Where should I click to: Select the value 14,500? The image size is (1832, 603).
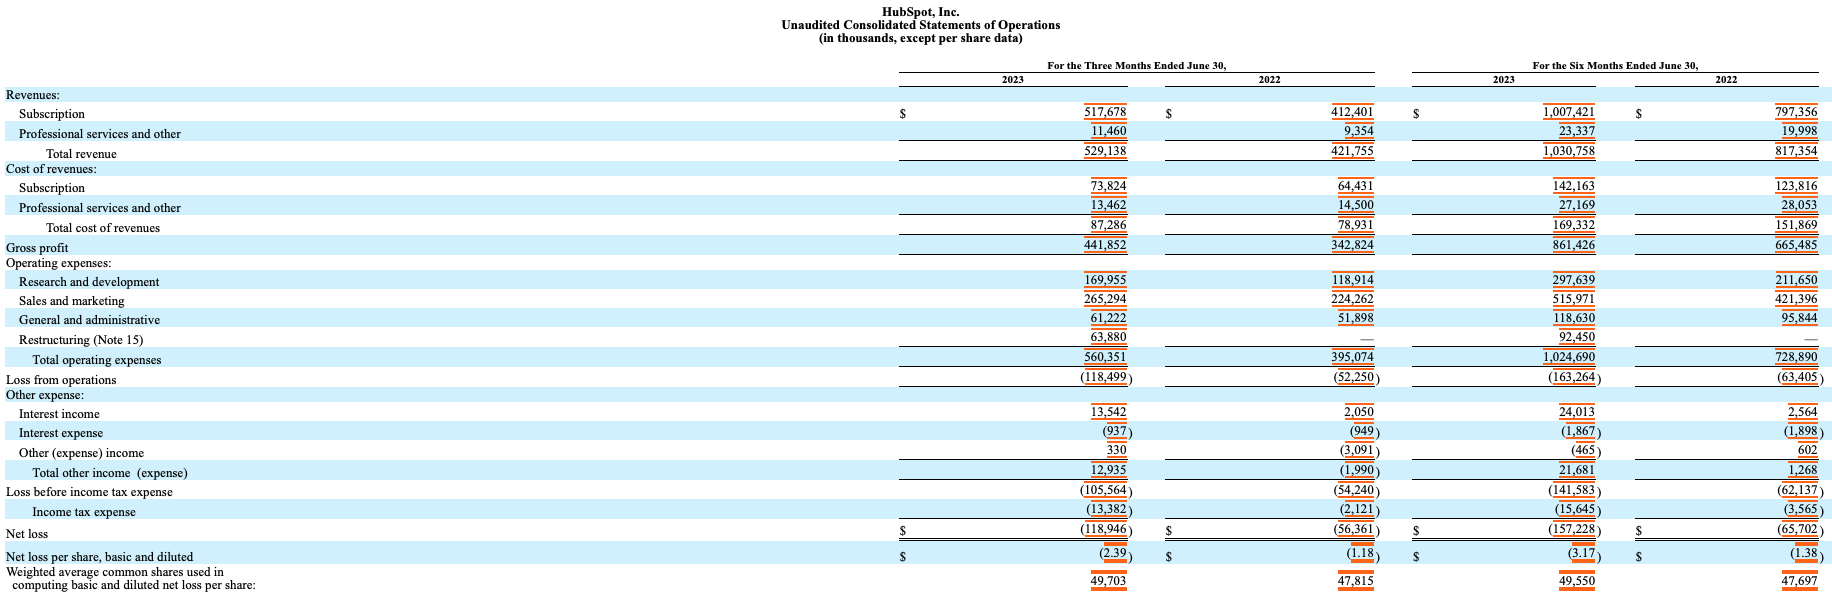[1356, 205]
